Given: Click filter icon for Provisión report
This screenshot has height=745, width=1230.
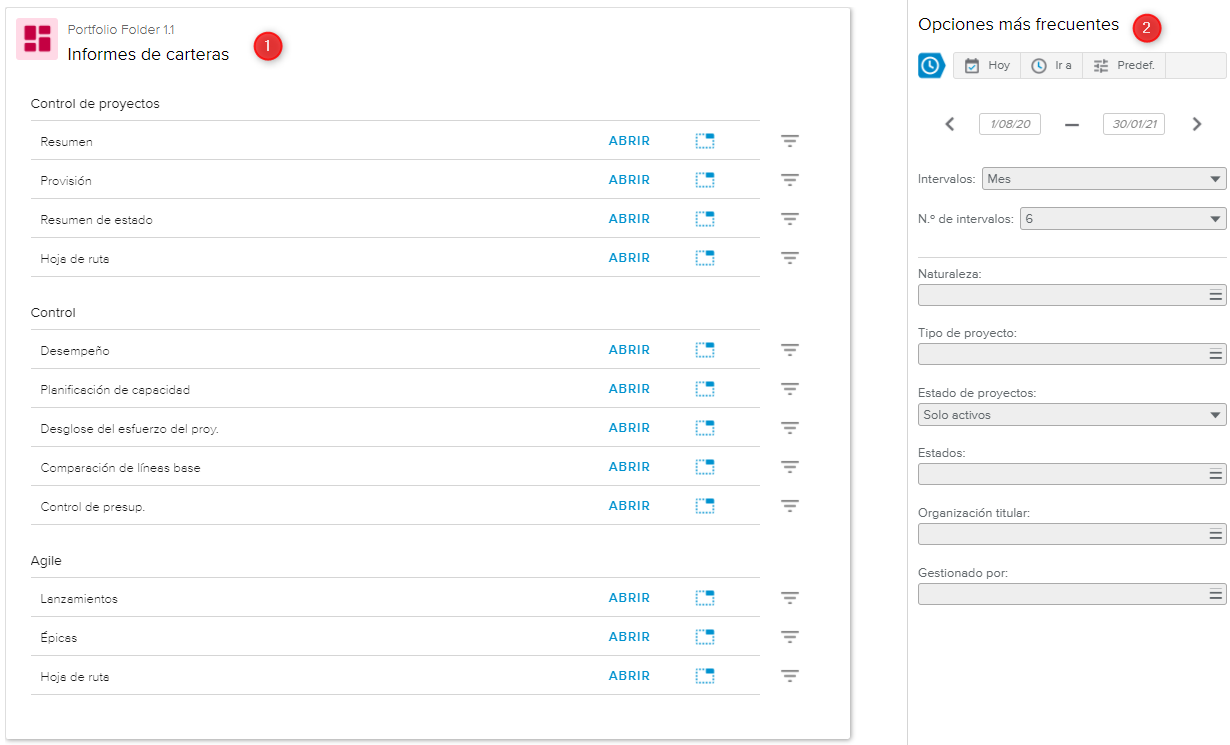Looking at the screenshot, I should [789, 180].
